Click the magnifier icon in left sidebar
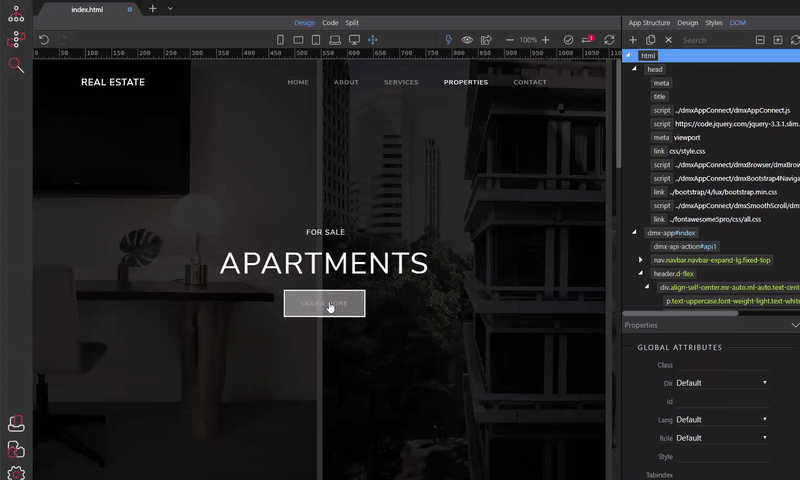The height and width of the screenshot is (480, 800). (x=15, y=65)
